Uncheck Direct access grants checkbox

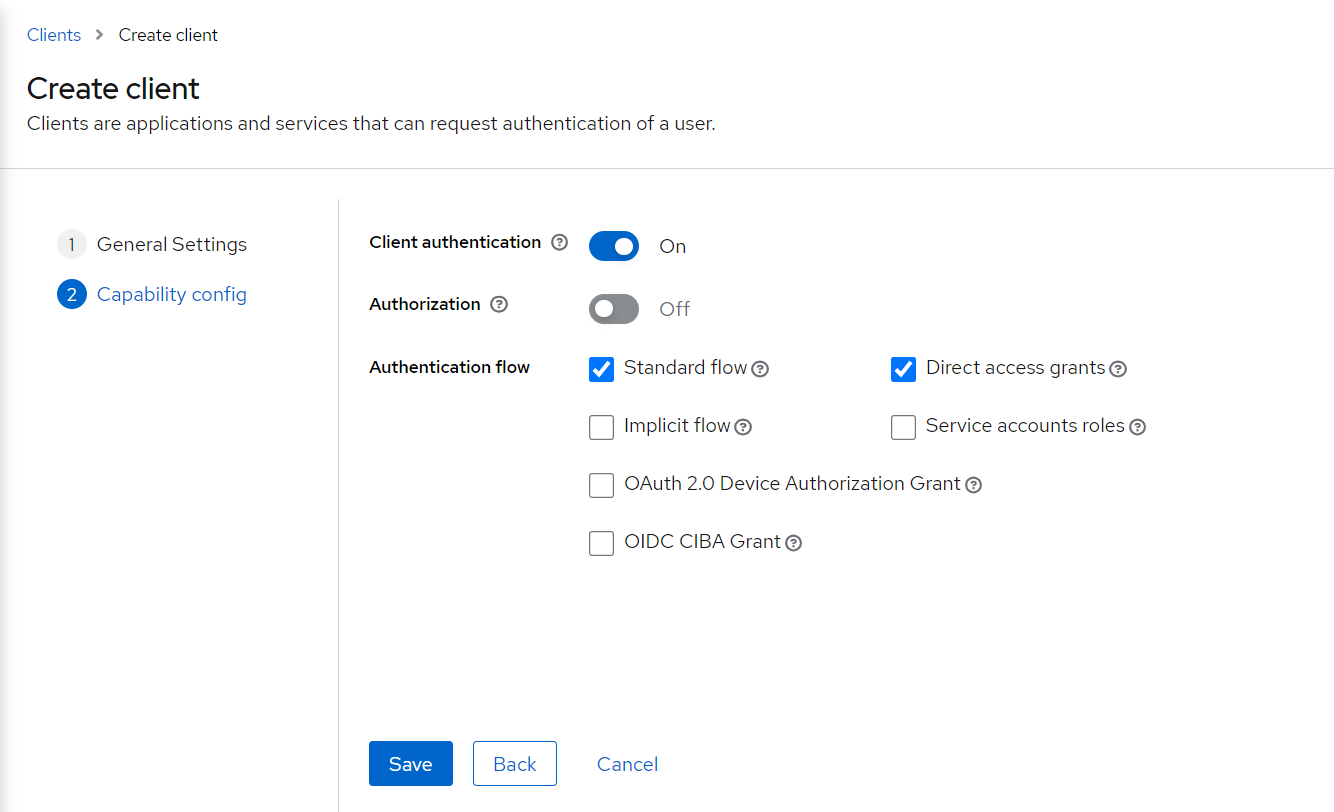pos(903,369)
